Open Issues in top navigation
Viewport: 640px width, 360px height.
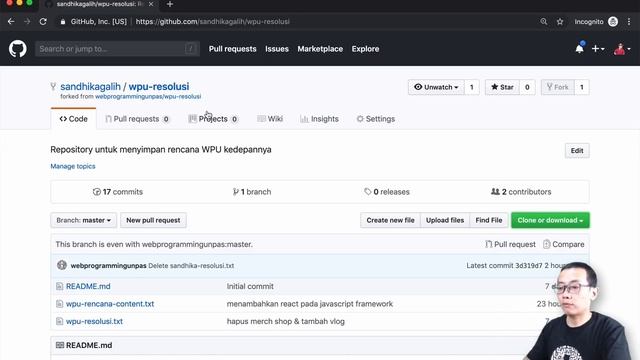(277, 49)
